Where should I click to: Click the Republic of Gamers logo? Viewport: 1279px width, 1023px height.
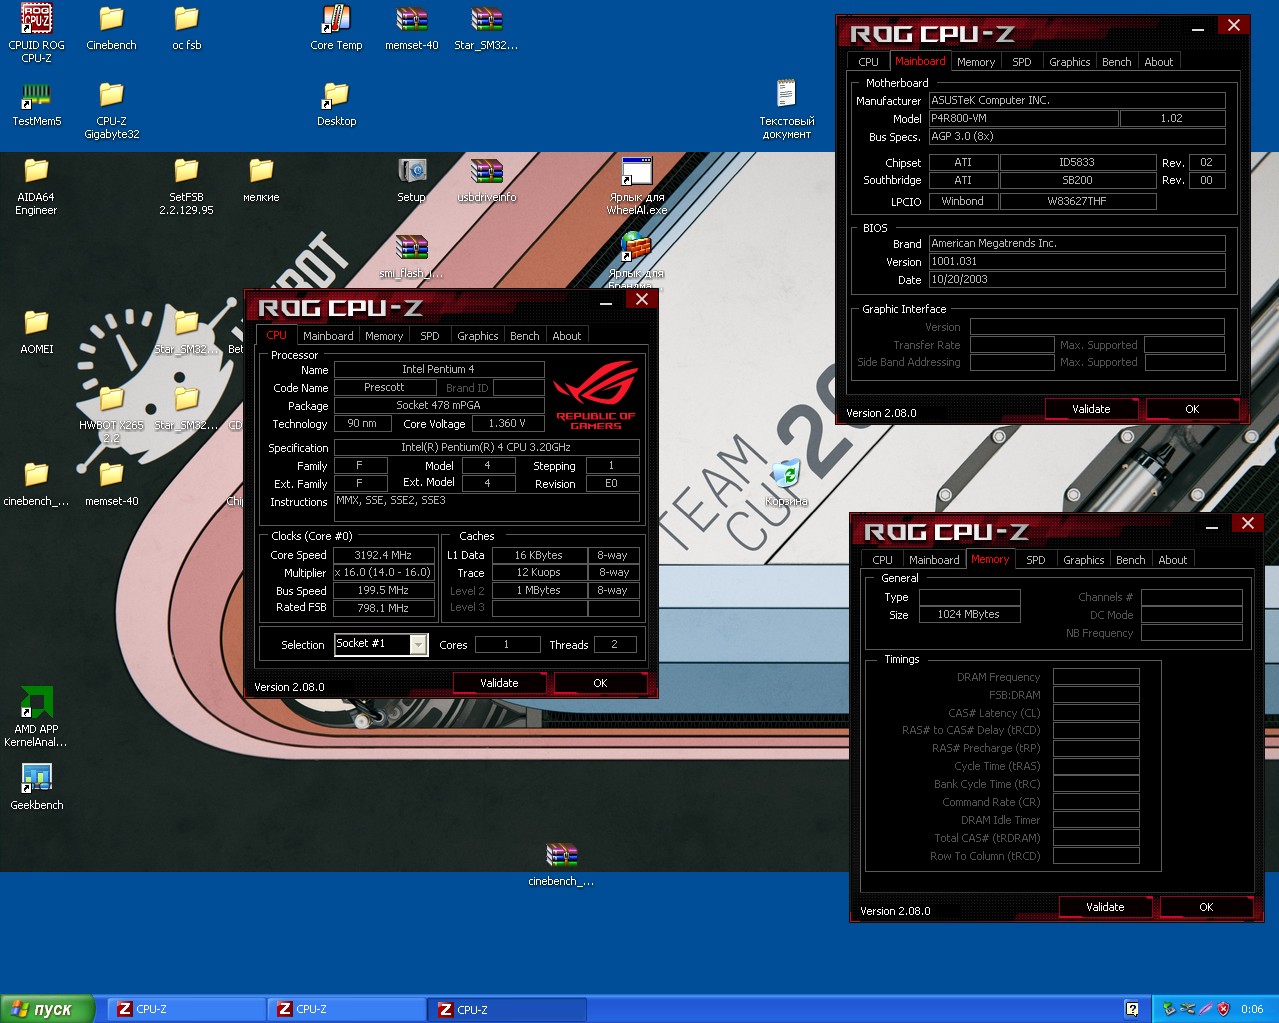pos(596,396)
